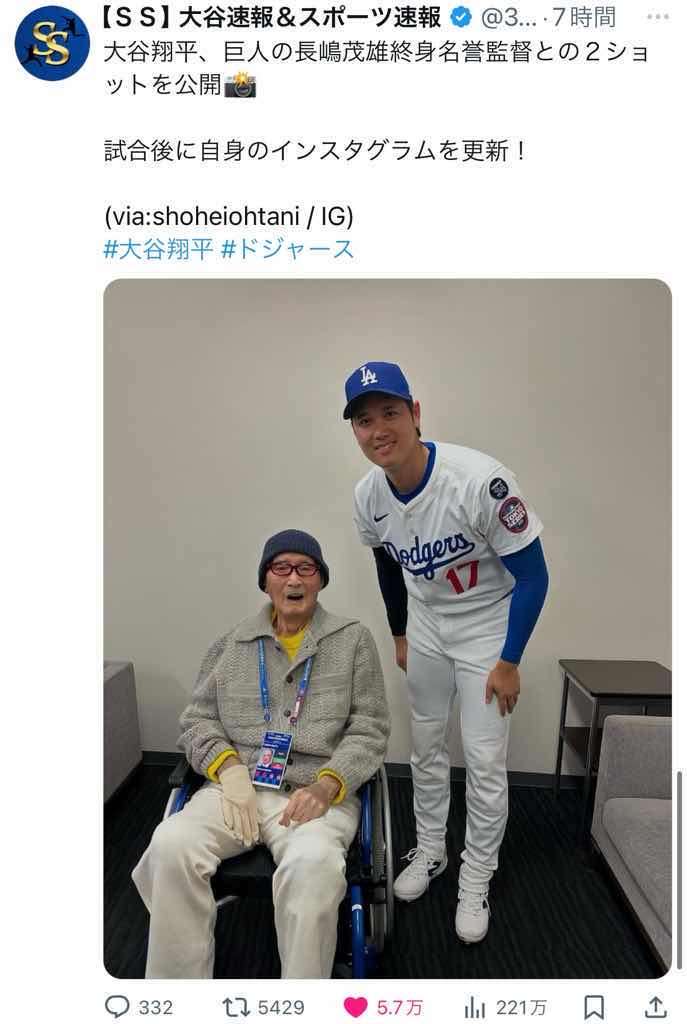The width and height of the screenshot is (687, 1024).
Task: Toggle the bookmark icon on this post
Action: coord(594,1006)
